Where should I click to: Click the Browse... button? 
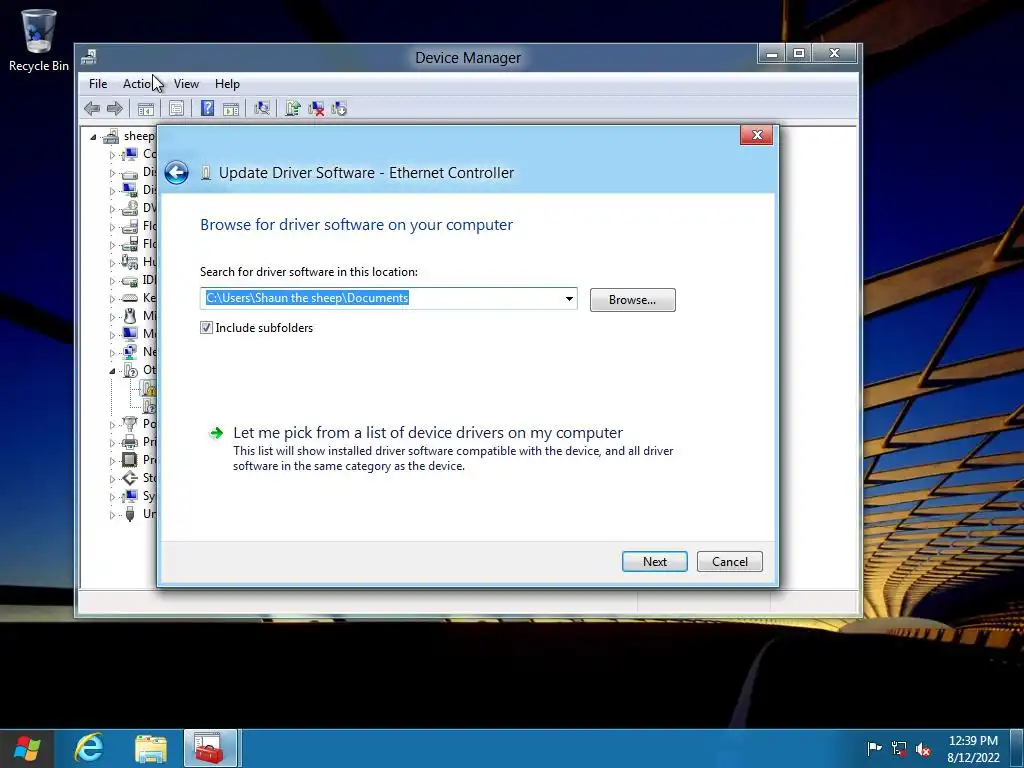pos(633,300)
